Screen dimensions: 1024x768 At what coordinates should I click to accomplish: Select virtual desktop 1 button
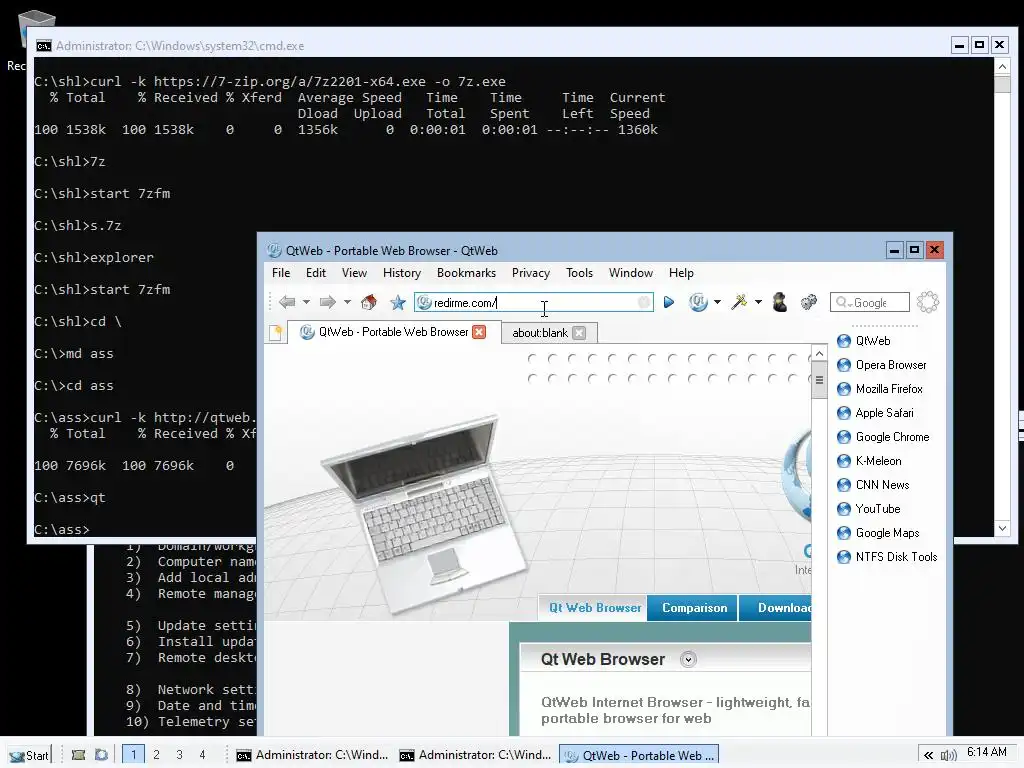[x=133, y=754]
